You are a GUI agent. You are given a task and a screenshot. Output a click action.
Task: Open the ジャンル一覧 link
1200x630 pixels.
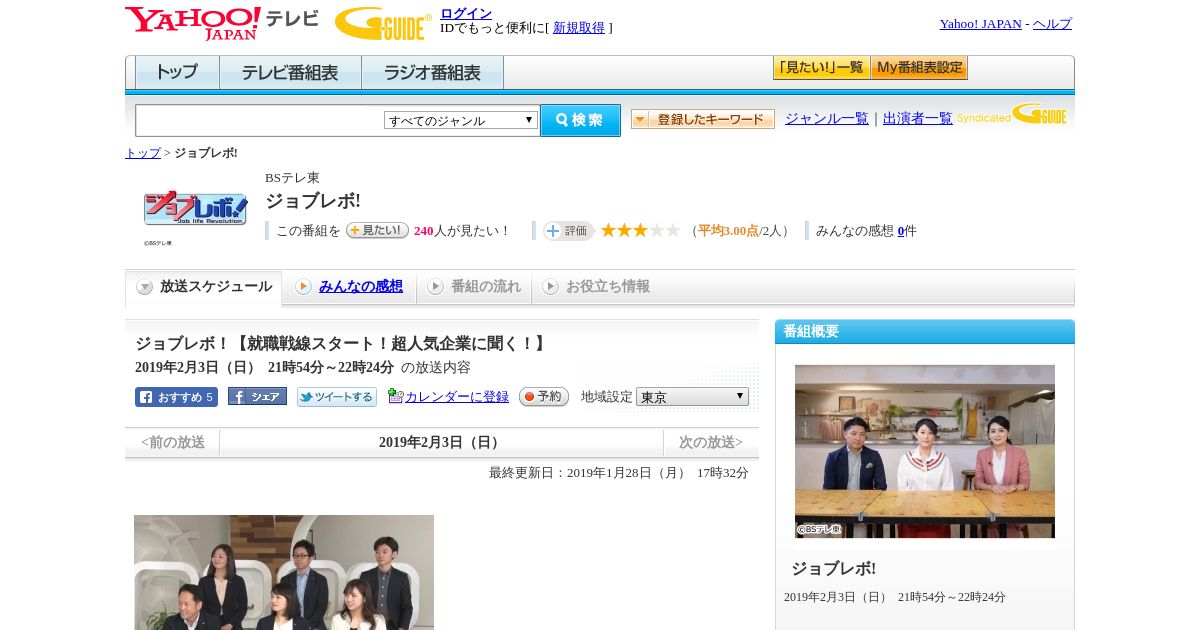click(826, 118)
